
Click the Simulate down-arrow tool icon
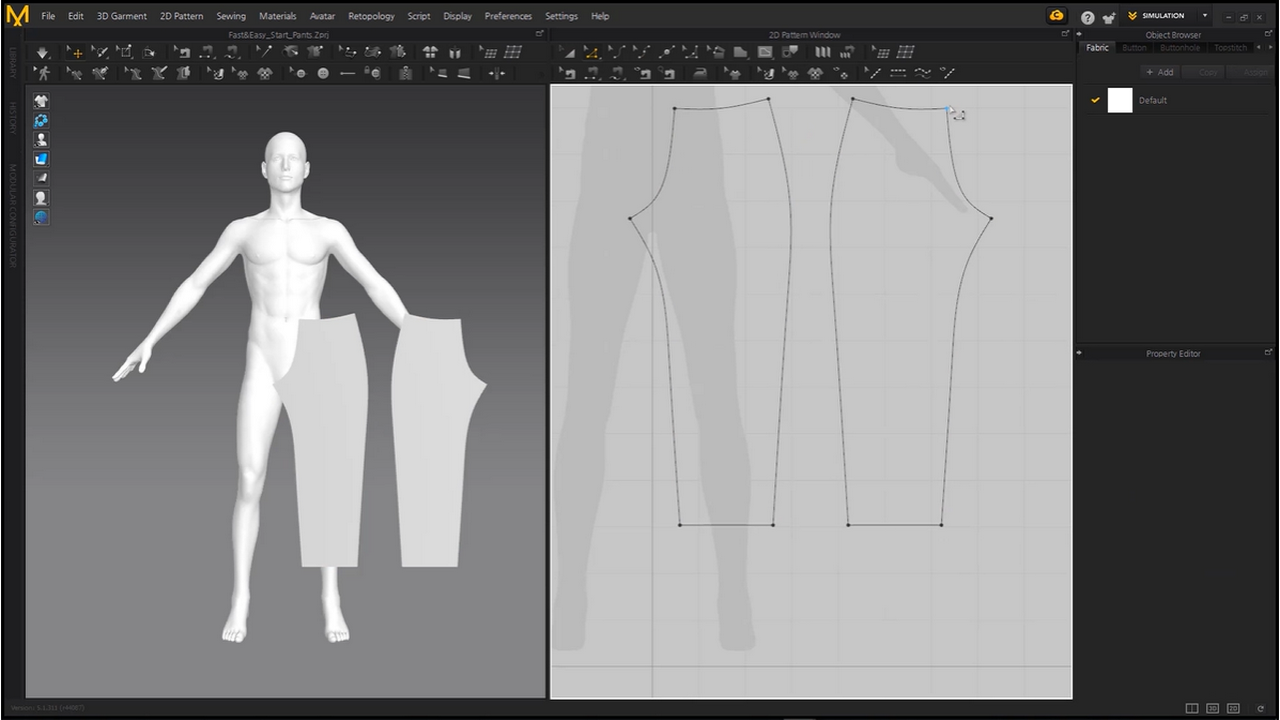[x=42, y=52]
